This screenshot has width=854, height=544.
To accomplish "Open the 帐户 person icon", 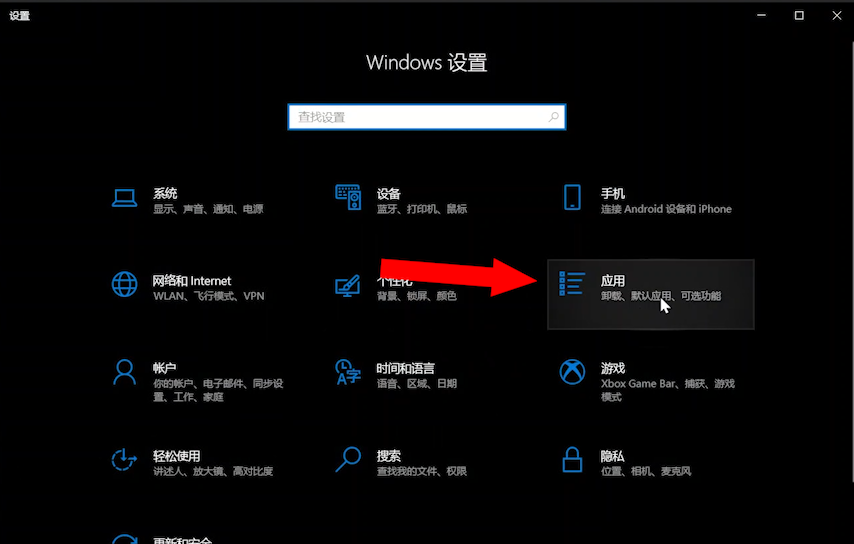I will click(x=124, y=372).
